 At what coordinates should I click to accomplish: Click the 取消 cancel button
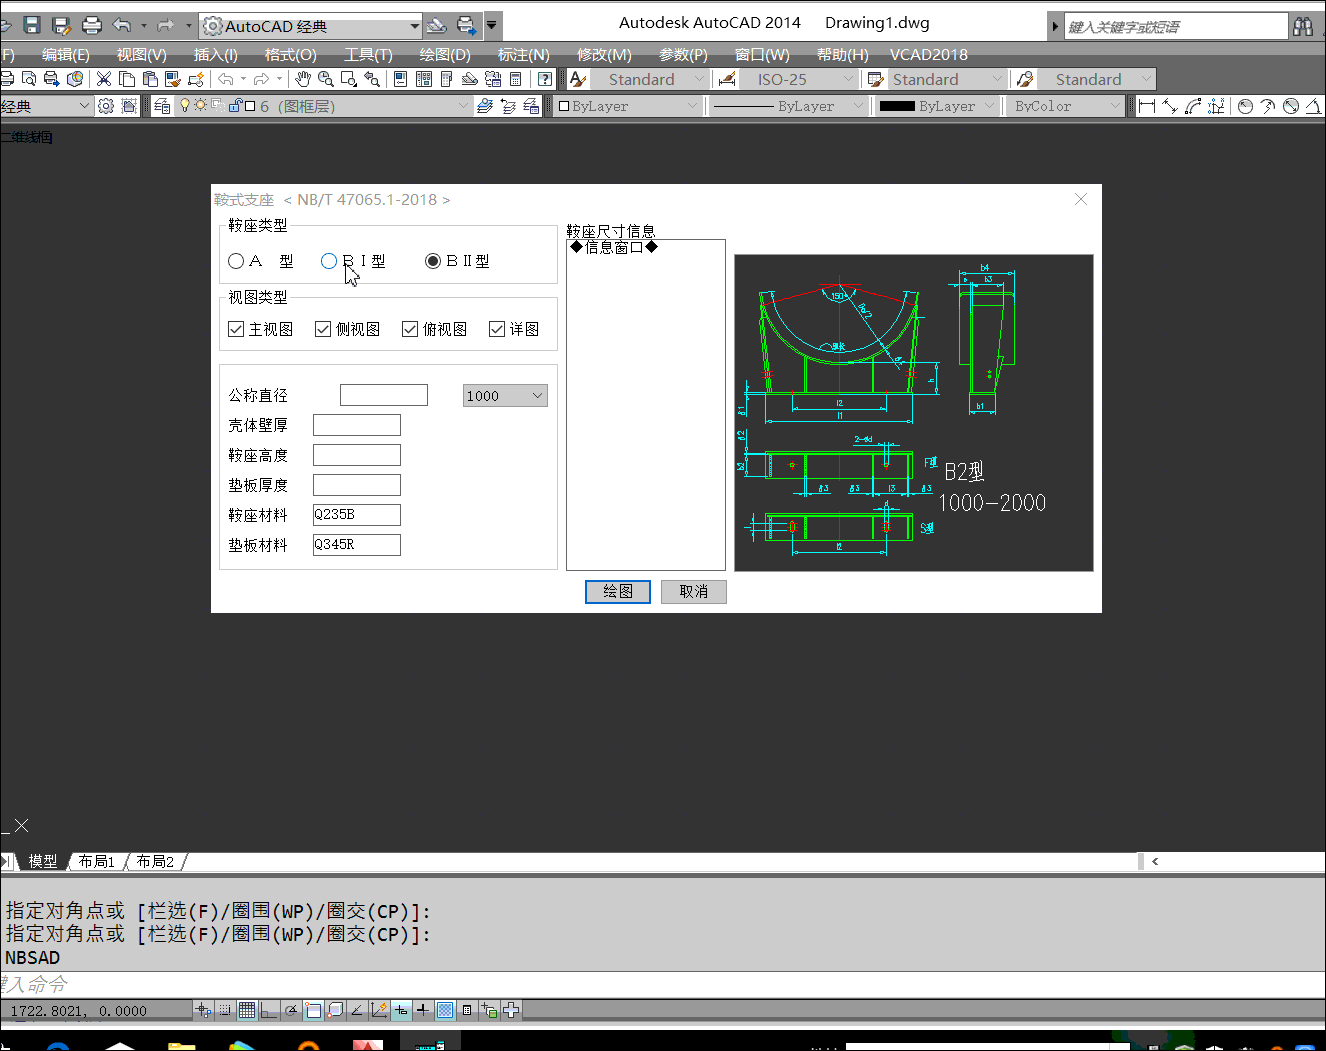point(693,592)
